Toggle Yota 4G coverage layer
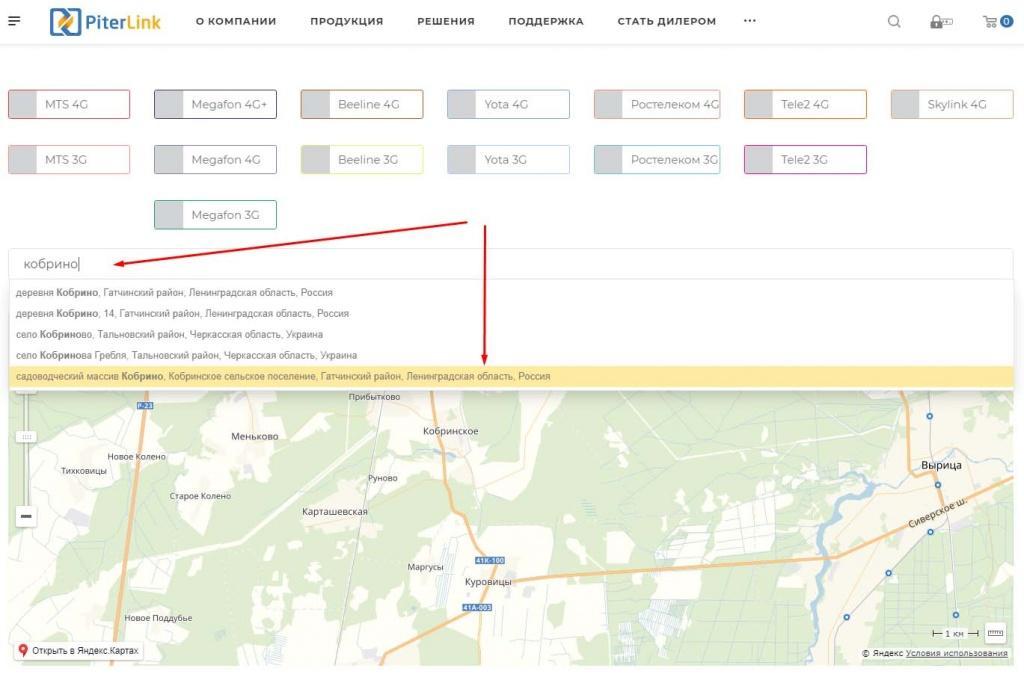Viewport: 1024px width, 674px height. [x=508, y=104]
